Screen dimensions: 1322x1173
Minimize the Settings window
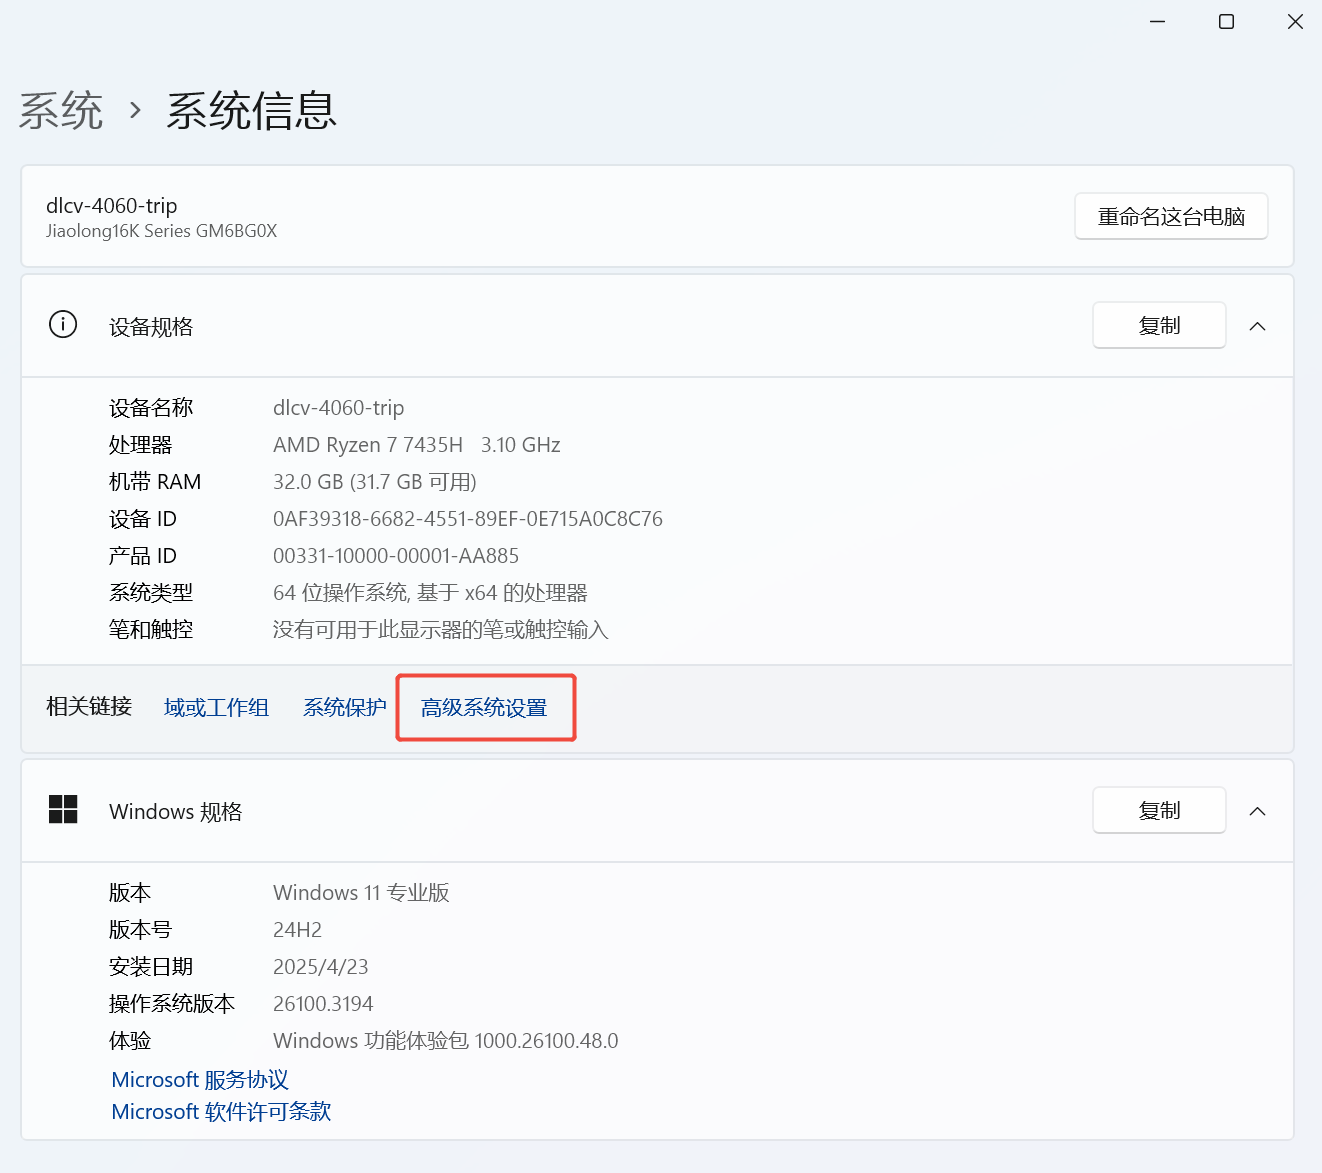tap(1158, 22)
